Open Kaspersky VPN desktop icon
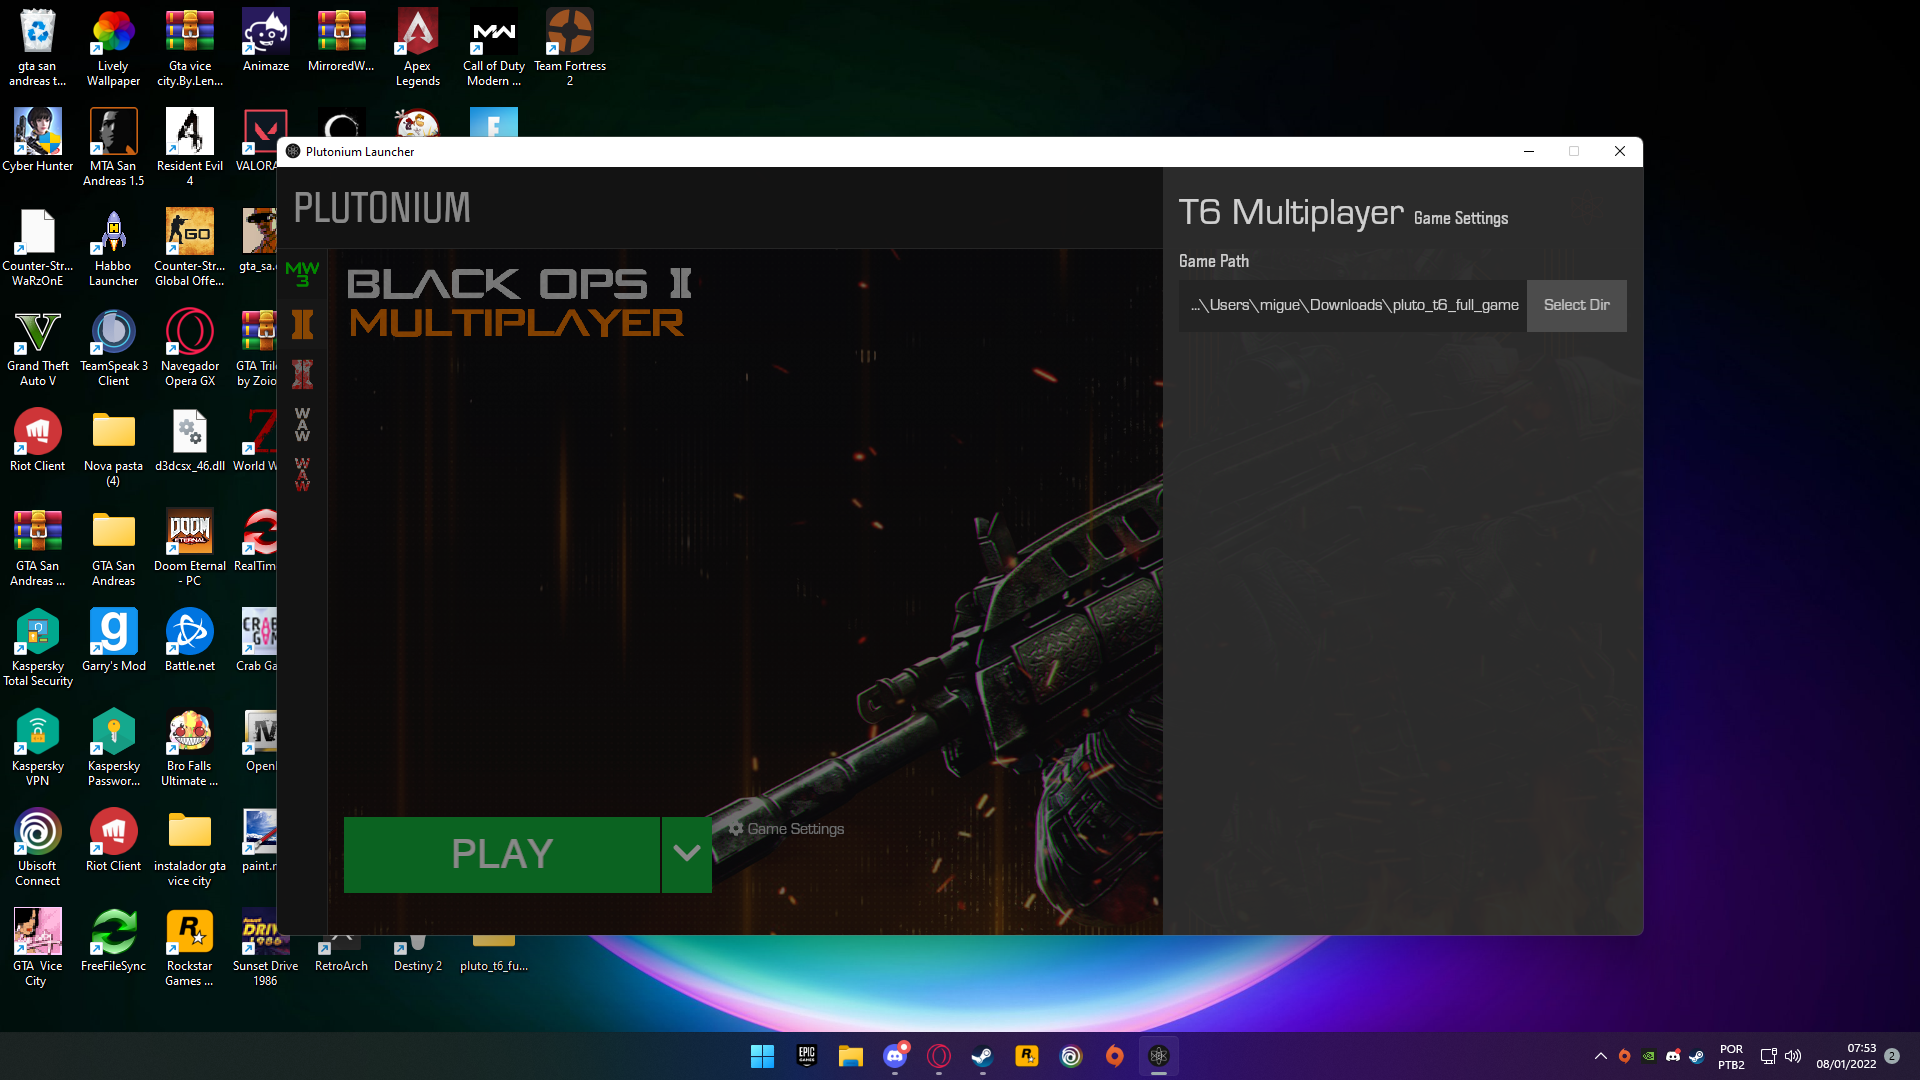 37,747
